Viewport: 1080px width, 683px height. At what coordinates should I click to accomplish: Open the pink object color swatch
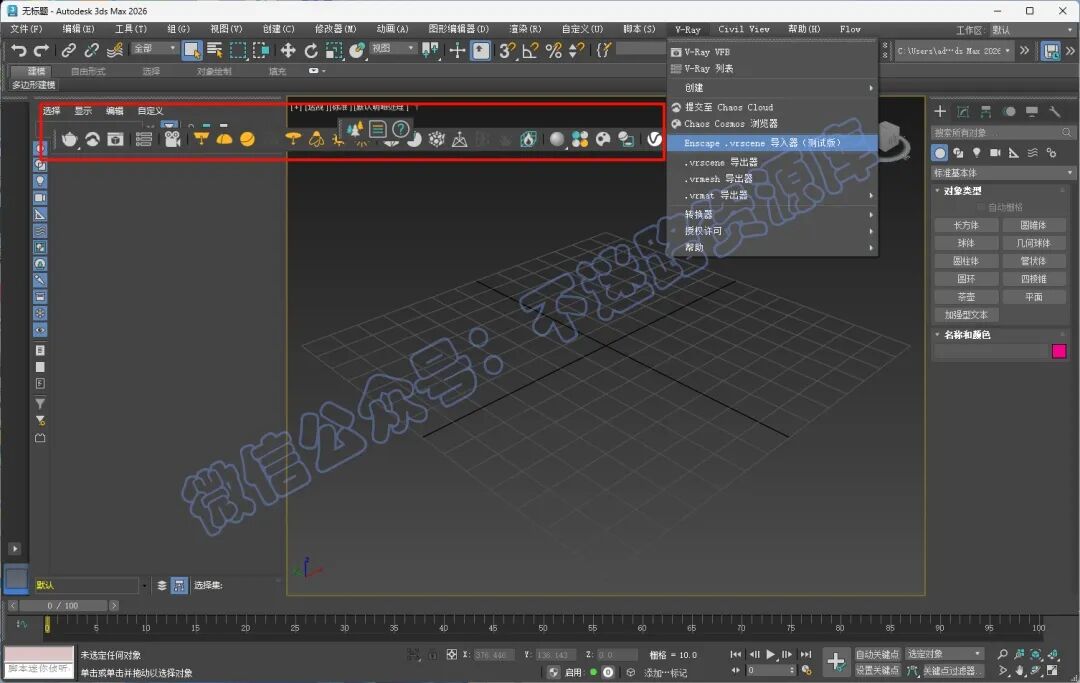pyautogui.click(x=1059, y=351)
